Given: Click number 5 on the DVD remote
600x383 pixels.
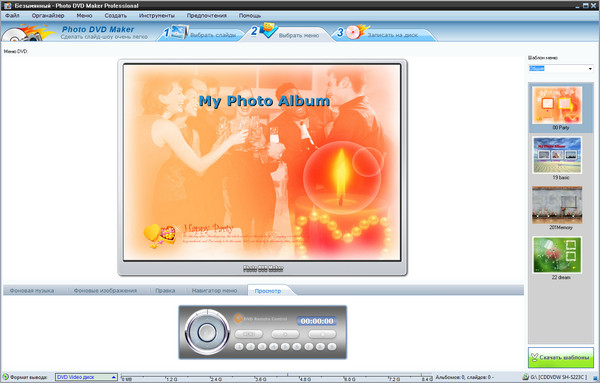Looking at the screenshot, I should pos(285,347).
